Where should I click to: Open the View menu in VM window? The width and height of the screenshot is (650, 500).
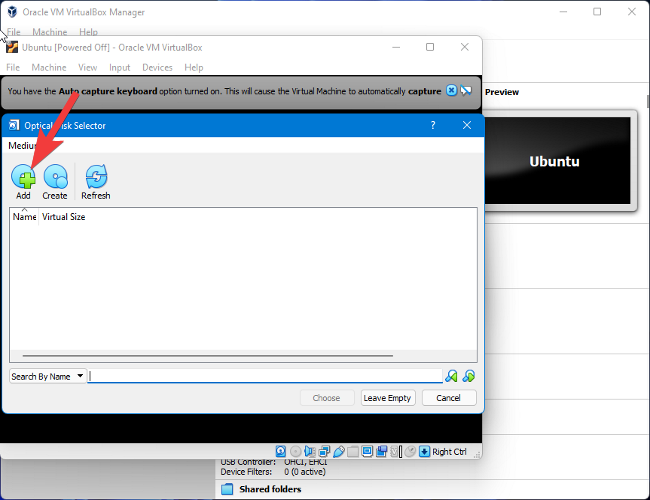click(87, 67)
